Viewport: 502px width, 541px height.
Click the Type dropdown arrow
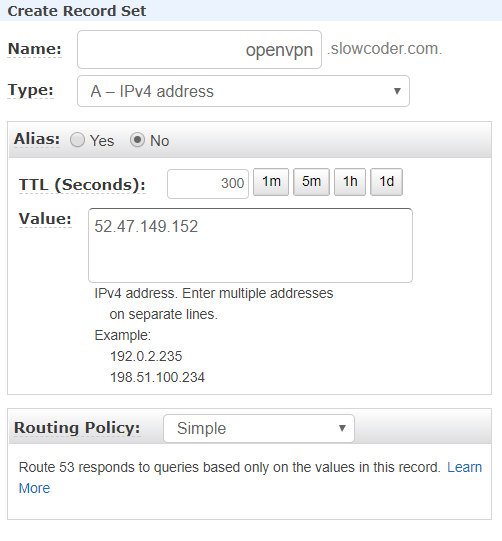pos(397,91)
